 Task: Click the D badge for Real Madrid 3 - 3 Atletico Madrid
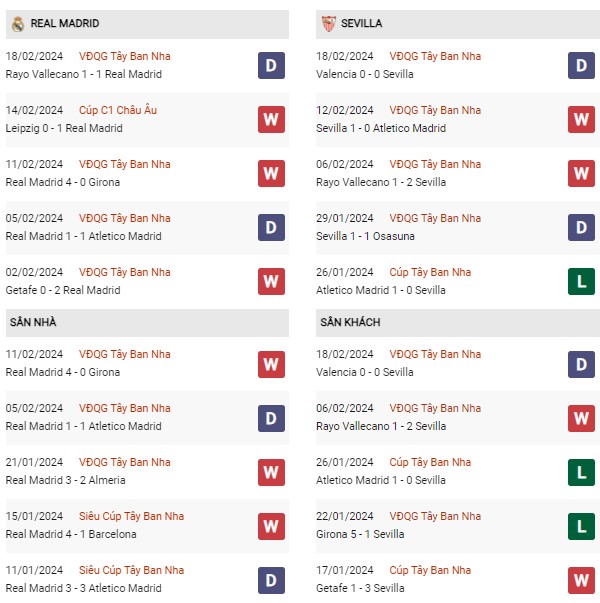pyautogui.click(x=271, y=580)
